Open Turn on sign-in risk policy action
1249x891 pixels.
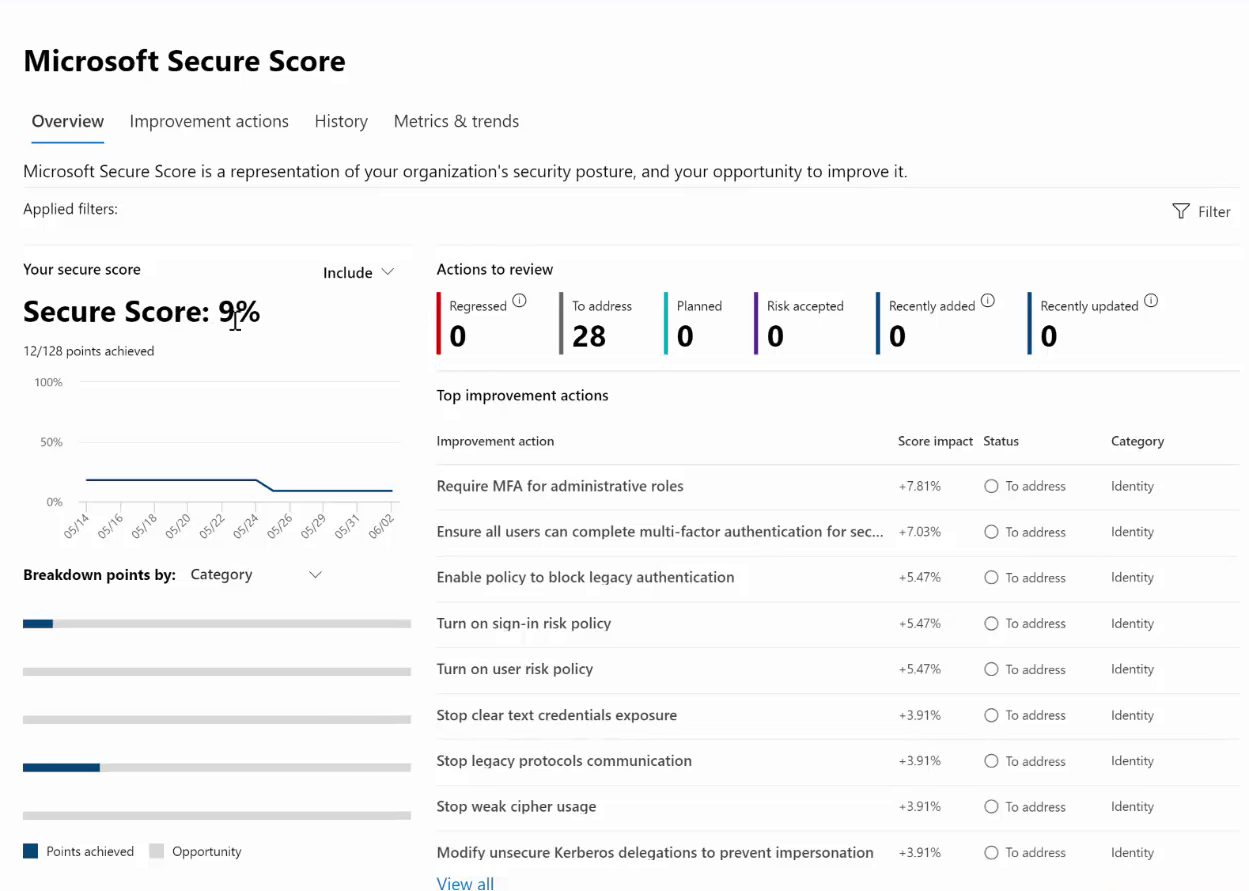[524, 624]
